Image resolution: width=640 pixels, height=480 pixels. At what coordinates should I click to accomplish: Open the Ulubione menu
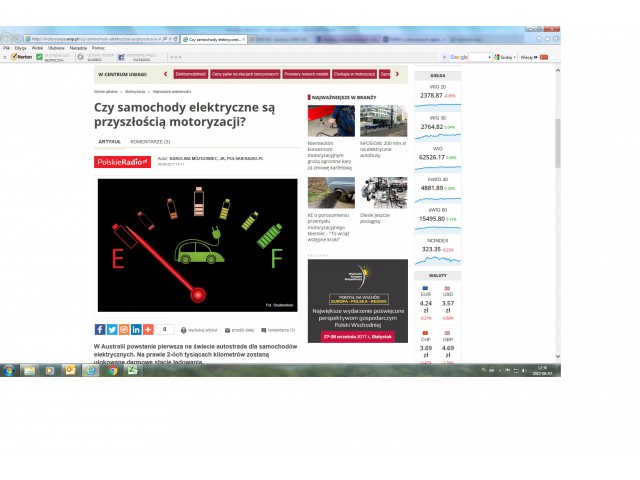pos(55,47)
